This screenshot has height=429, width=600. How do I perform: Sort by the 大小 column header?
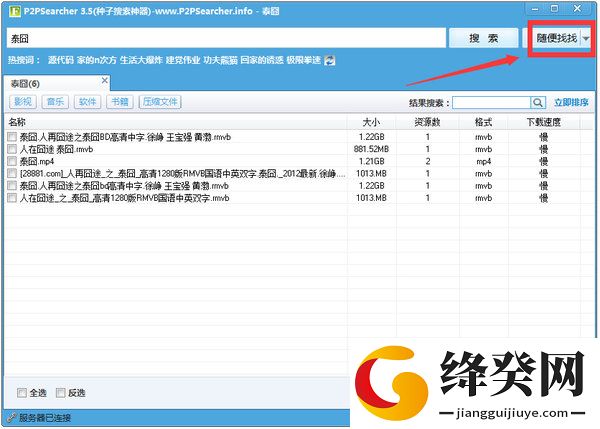(372, 122)
